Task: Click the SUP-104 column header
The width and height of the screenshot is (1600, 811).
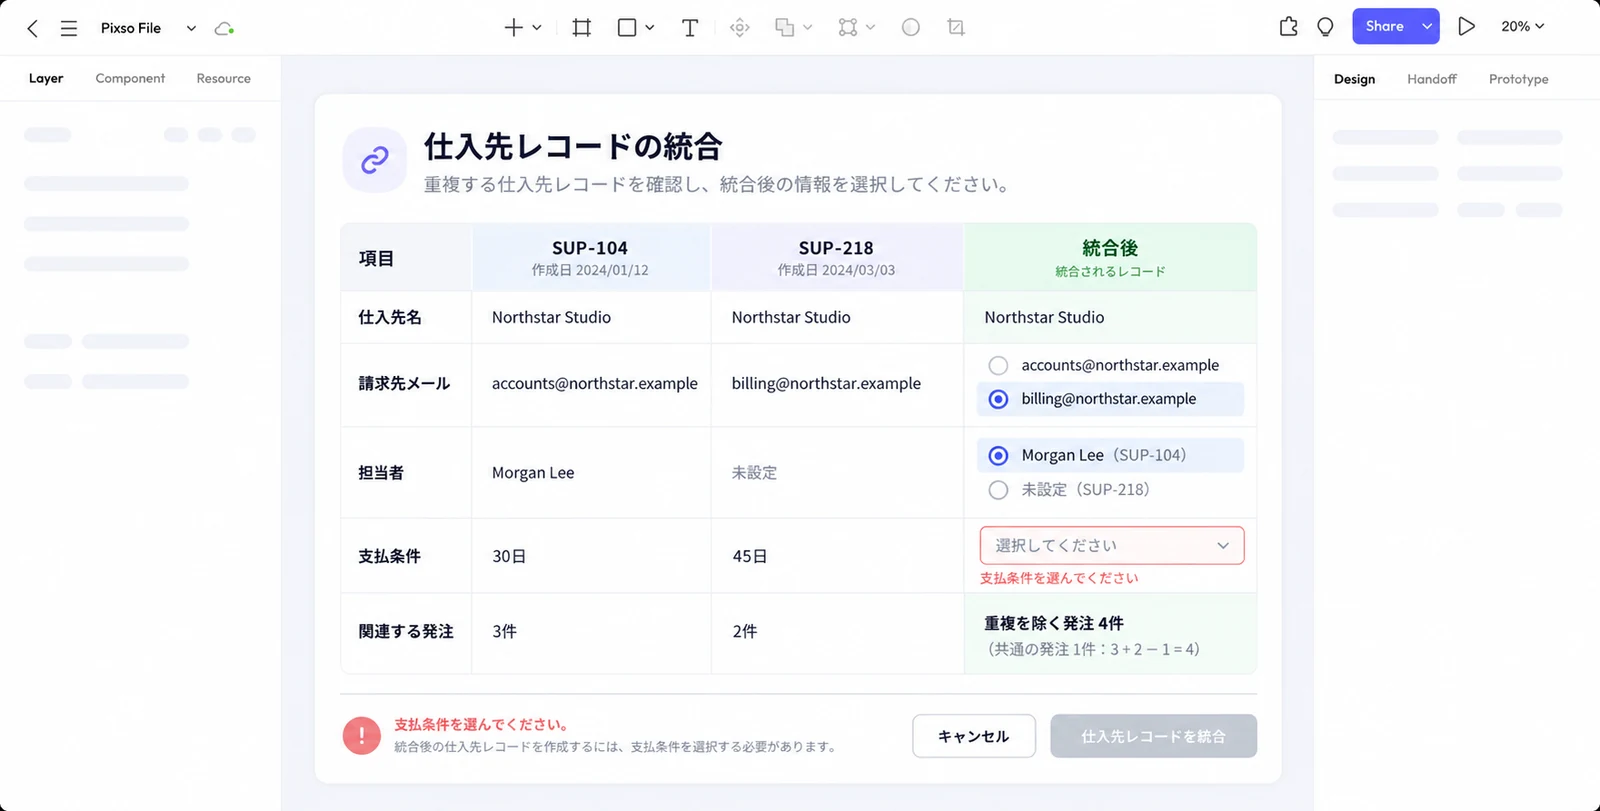Action: pyautogui.click(x=591, y=257)
